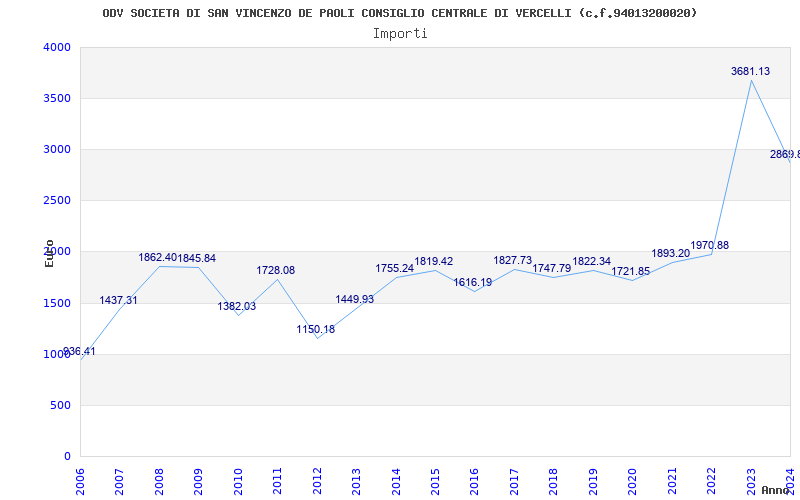Viewport: 800px width, 500px height.
Task: Click the 1822.34 data label
Action: pos(591,261)
